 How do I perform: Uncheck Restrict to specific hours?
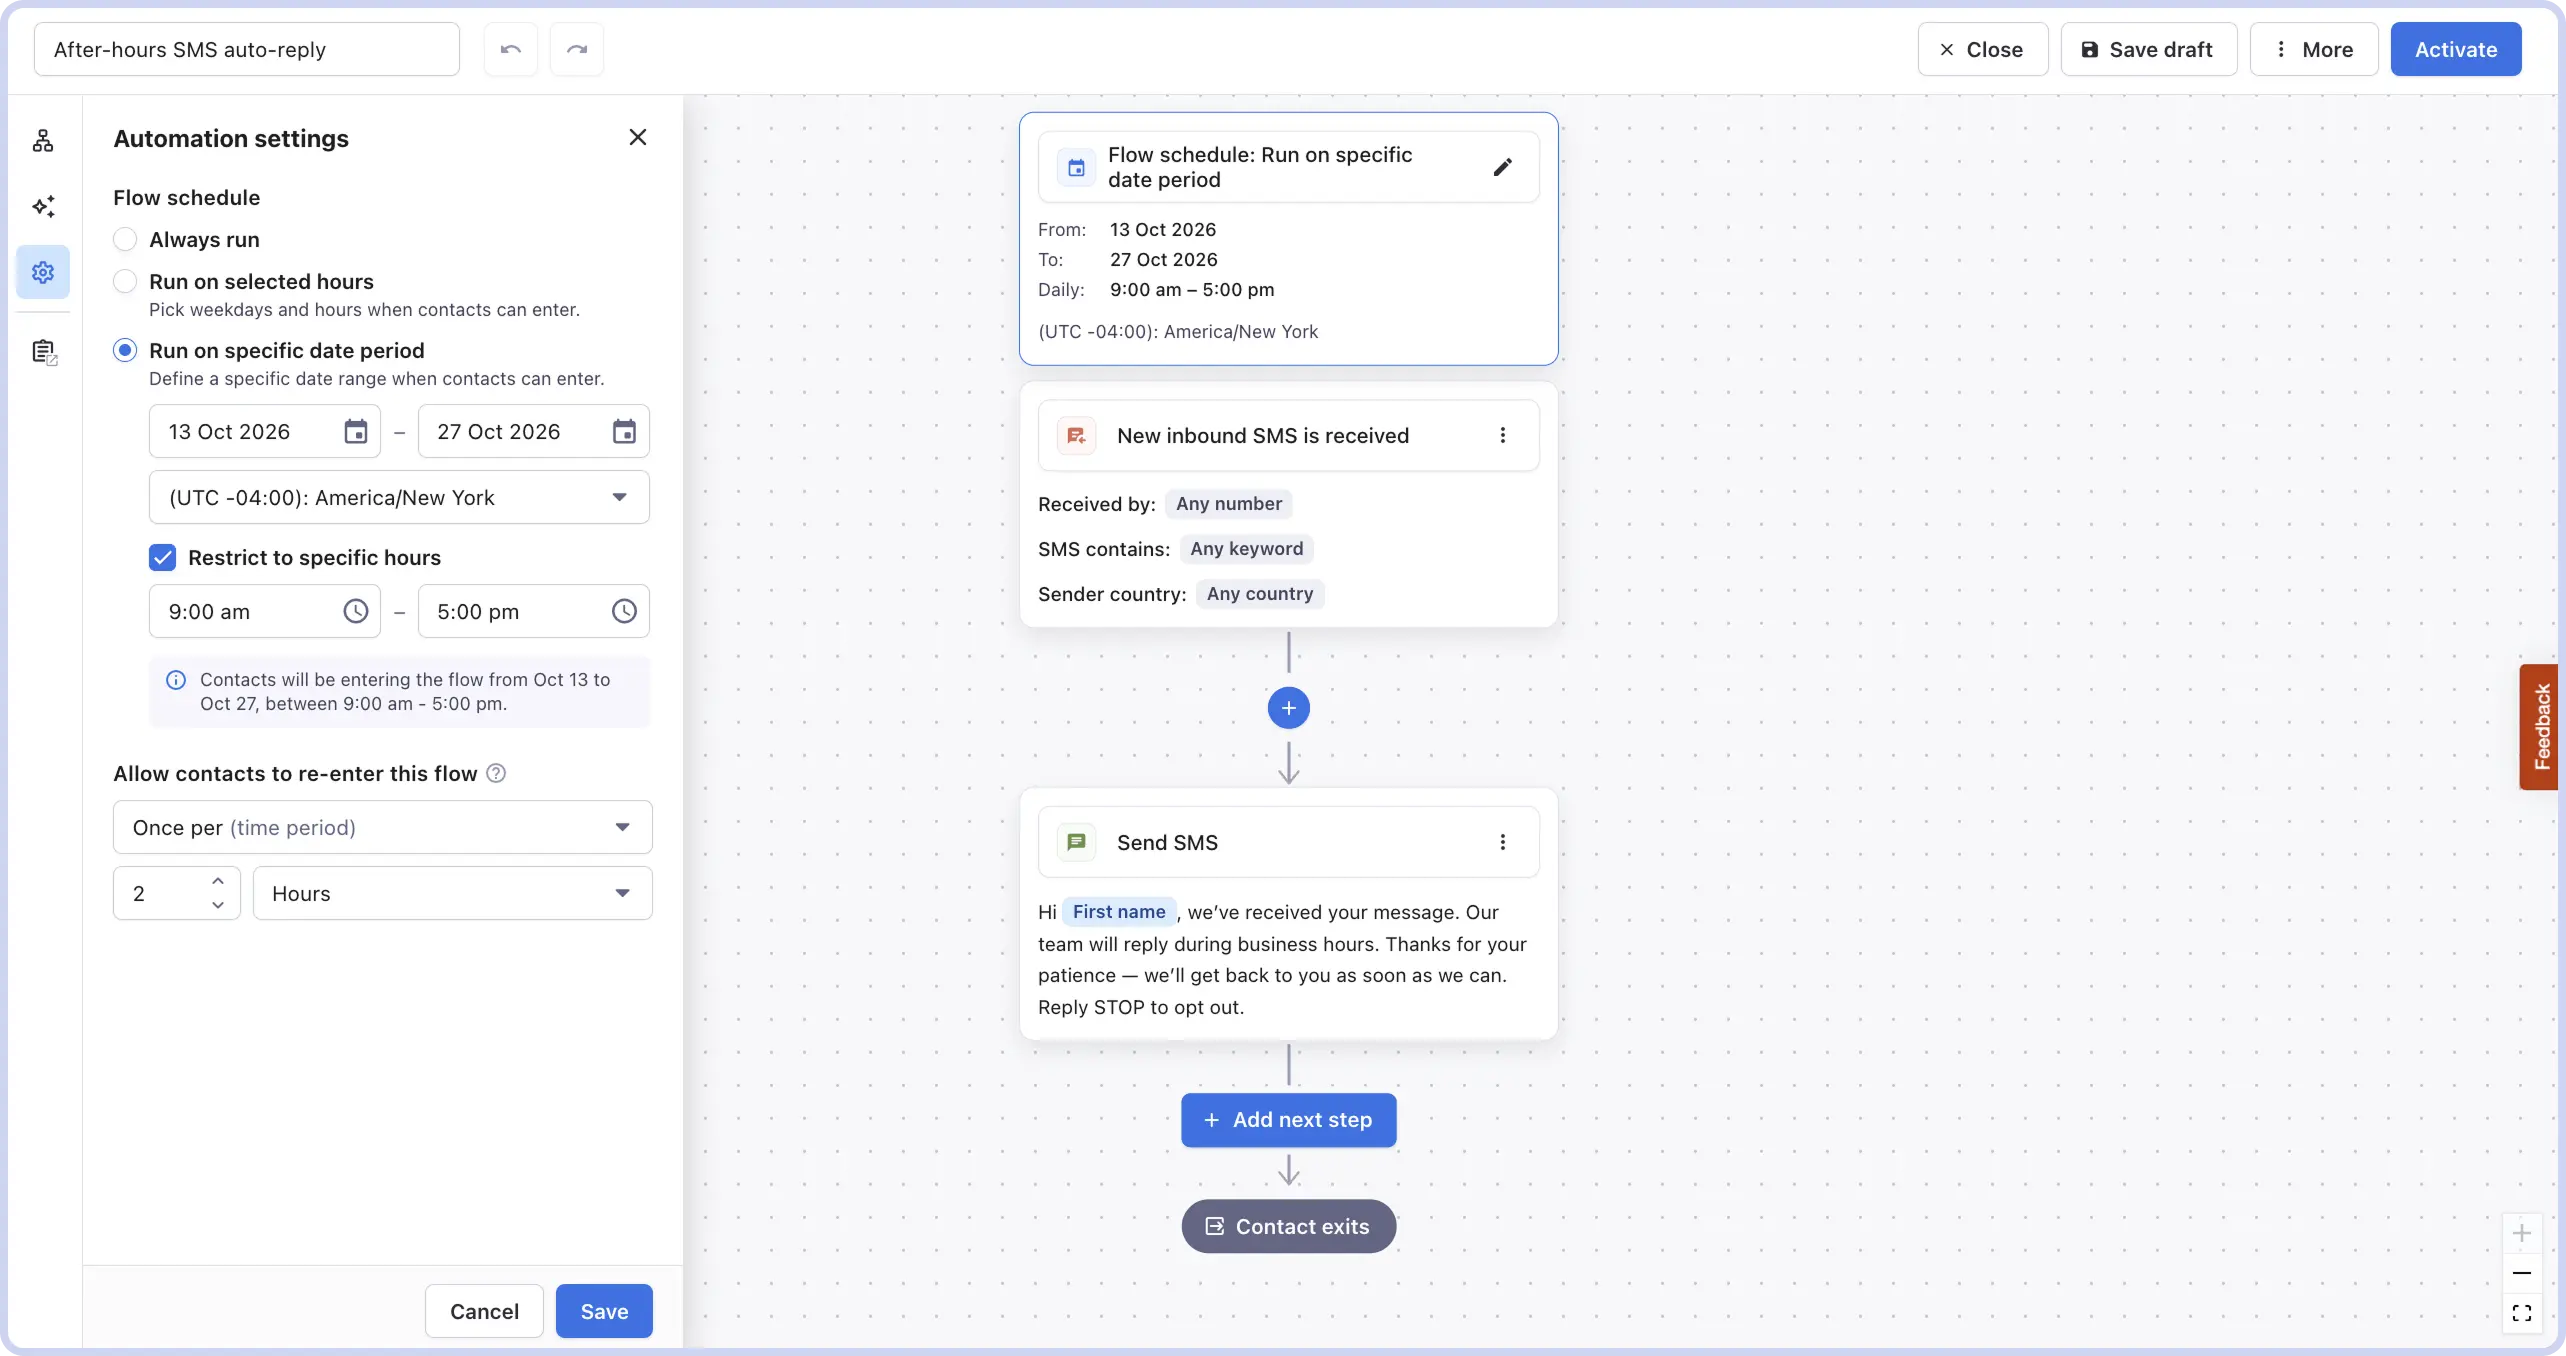coord(162,557)
